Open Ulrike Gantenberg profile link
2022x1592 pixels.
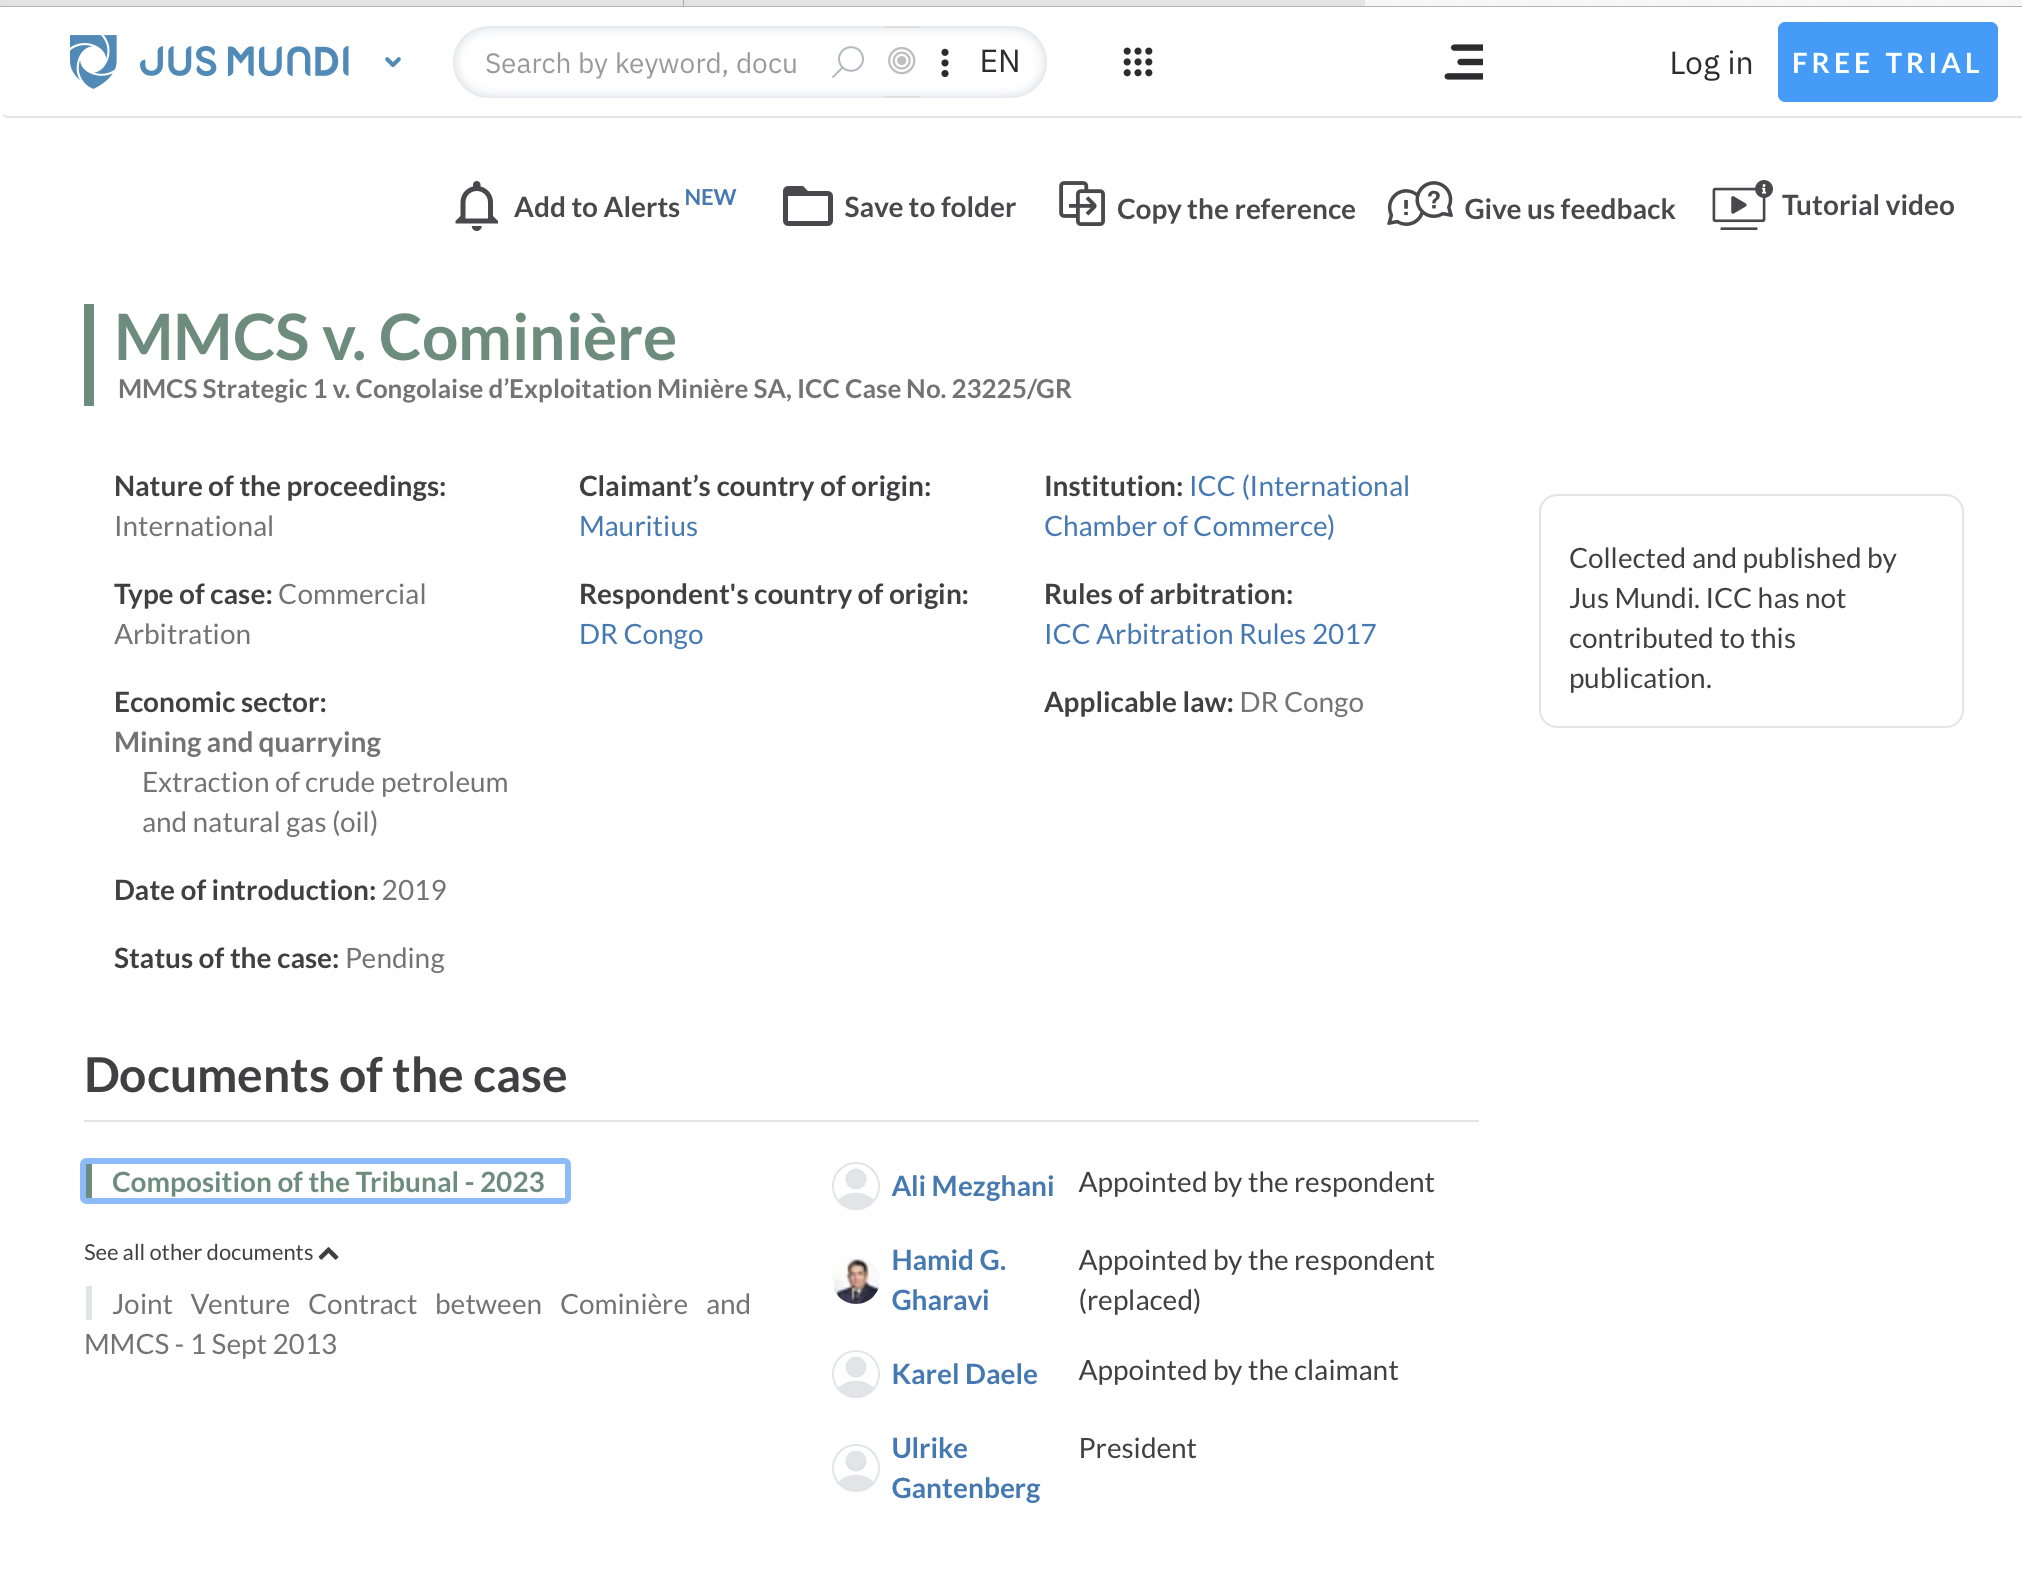966,1468
